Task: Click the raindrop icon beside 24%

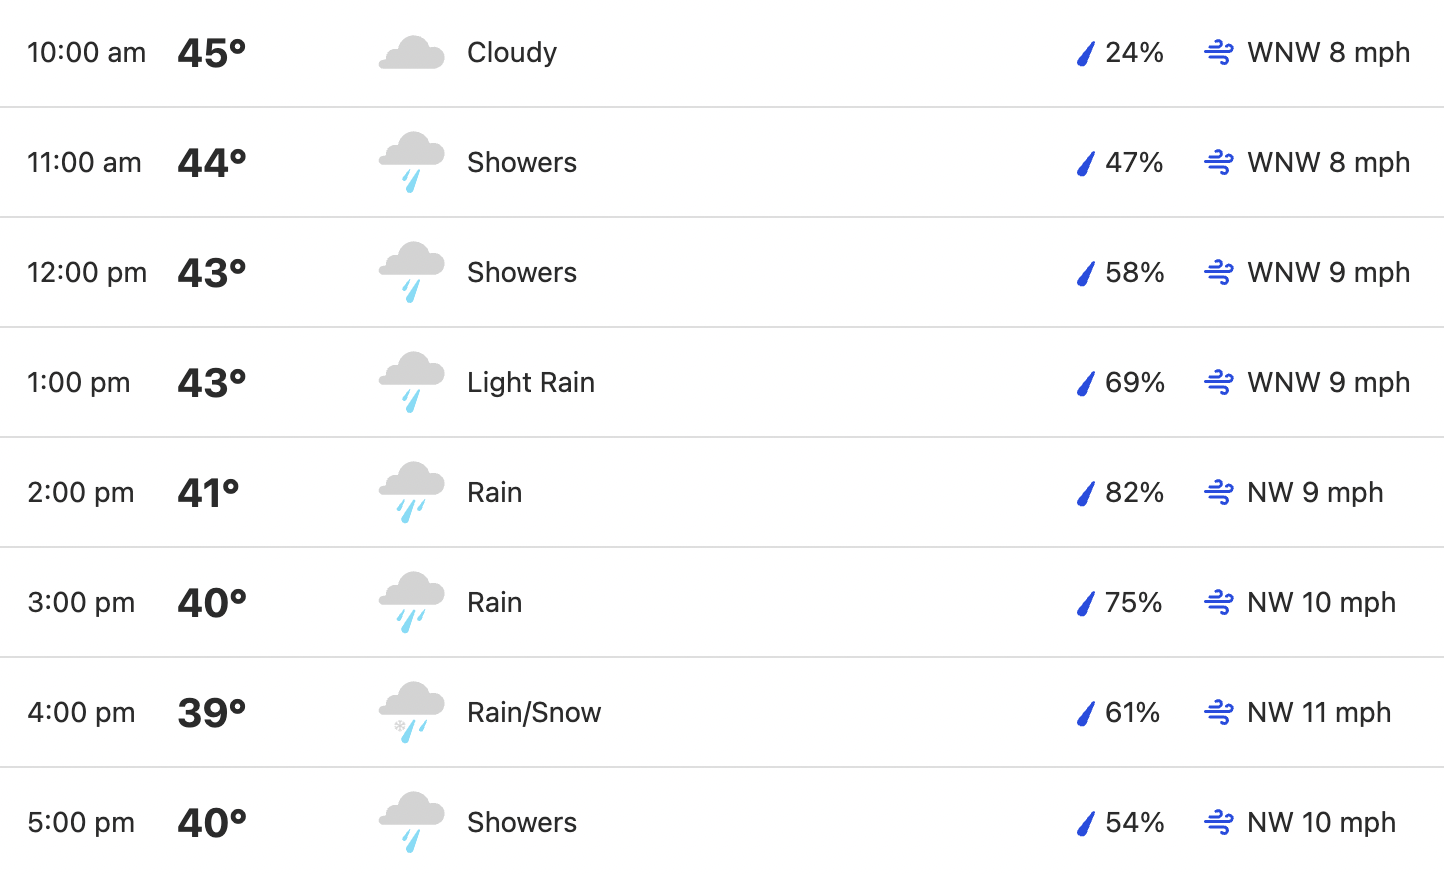Action: [x=1086, y=53]
